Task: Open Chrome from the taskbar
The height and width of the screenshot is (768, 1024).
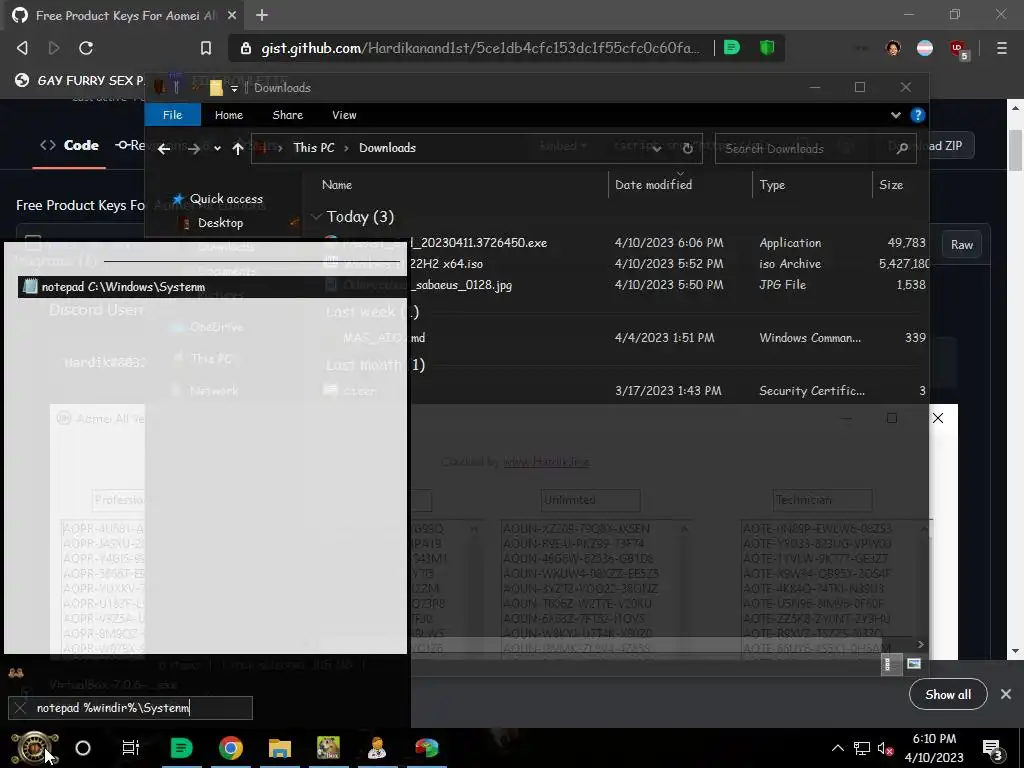Action: [x=231, y=748]
